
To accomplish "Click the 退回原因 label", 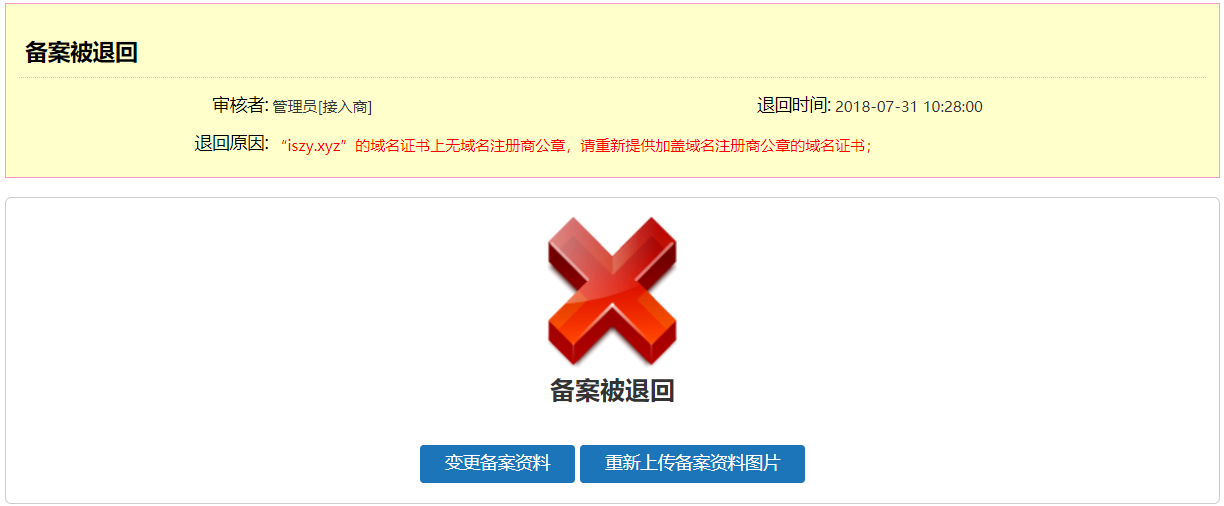I will coord(231,143).
